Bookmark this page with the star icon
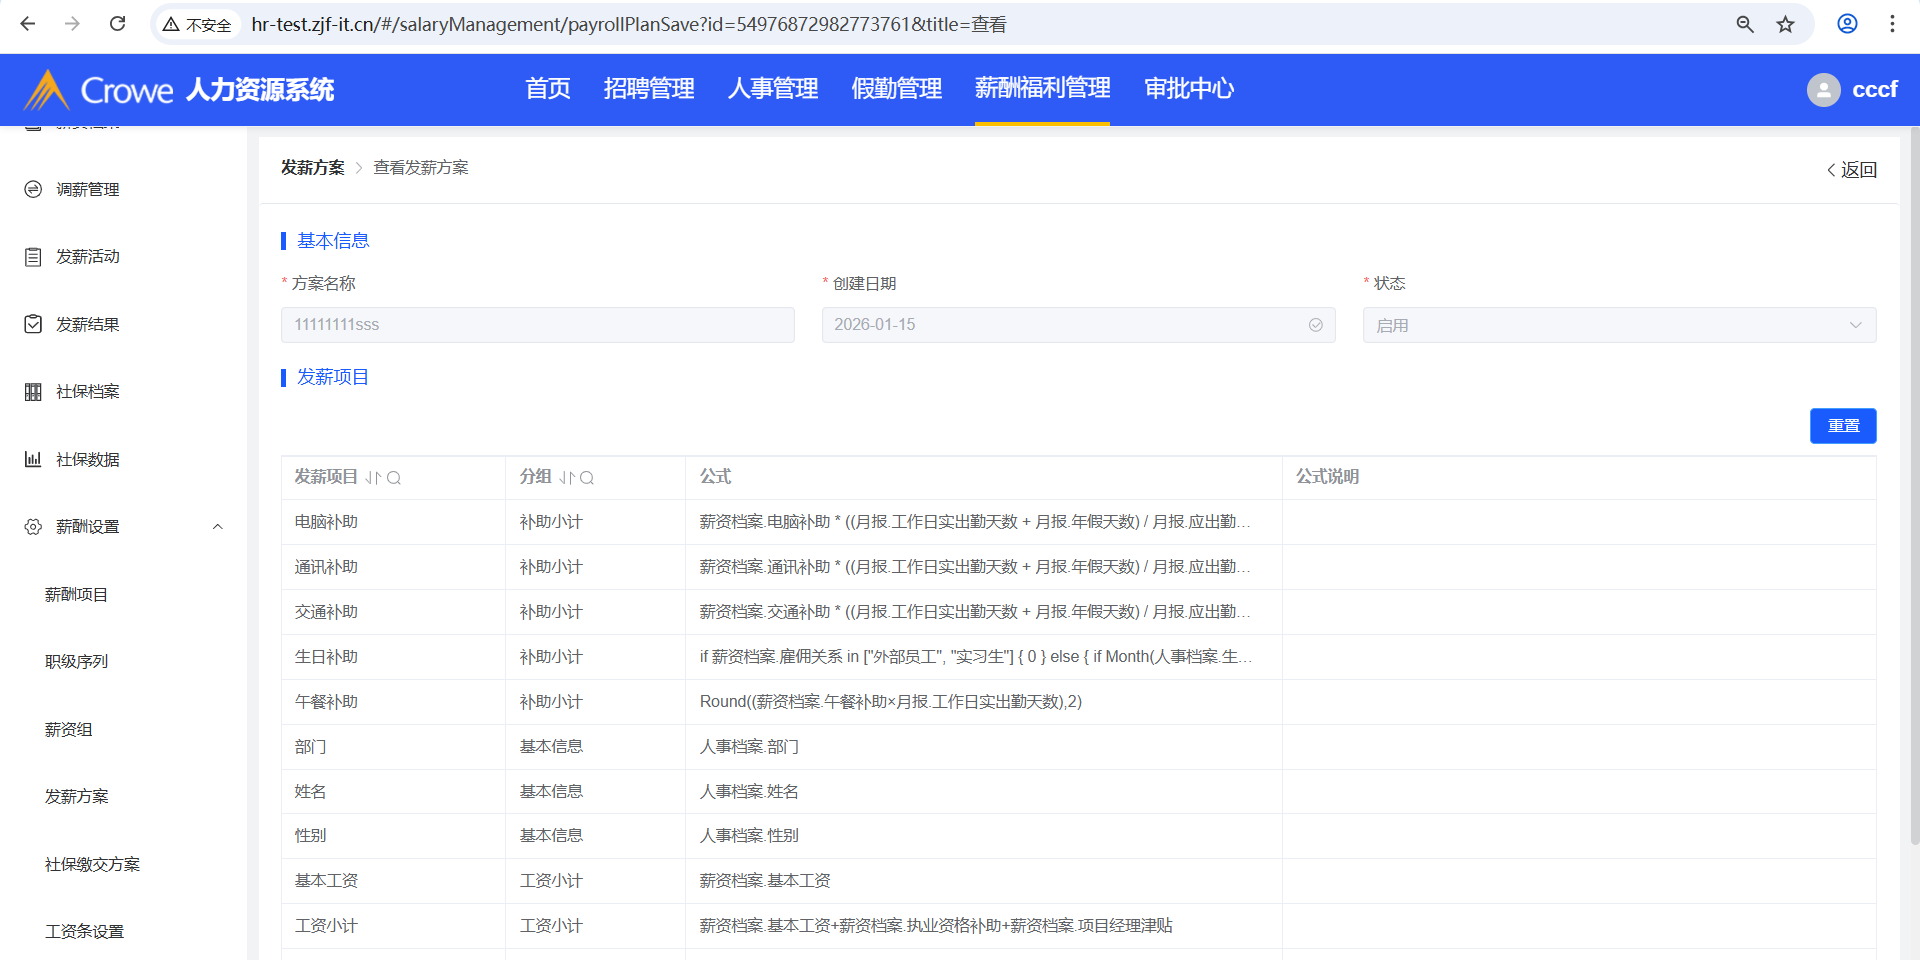The height and width of the screenshot is (960, 1920). click(1785, 24)
